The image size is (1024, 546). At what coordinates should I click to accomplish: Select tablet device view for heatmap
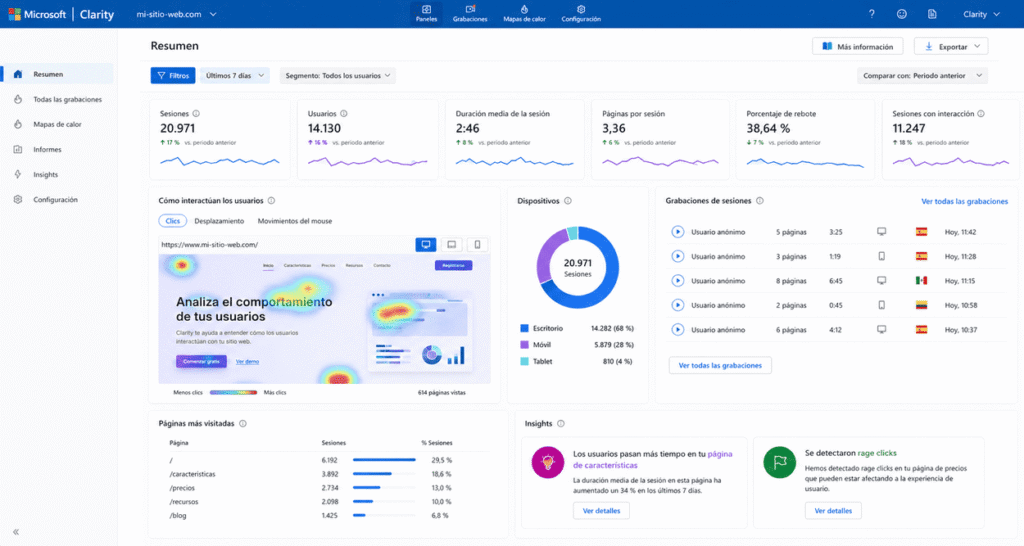click(451, 244)
